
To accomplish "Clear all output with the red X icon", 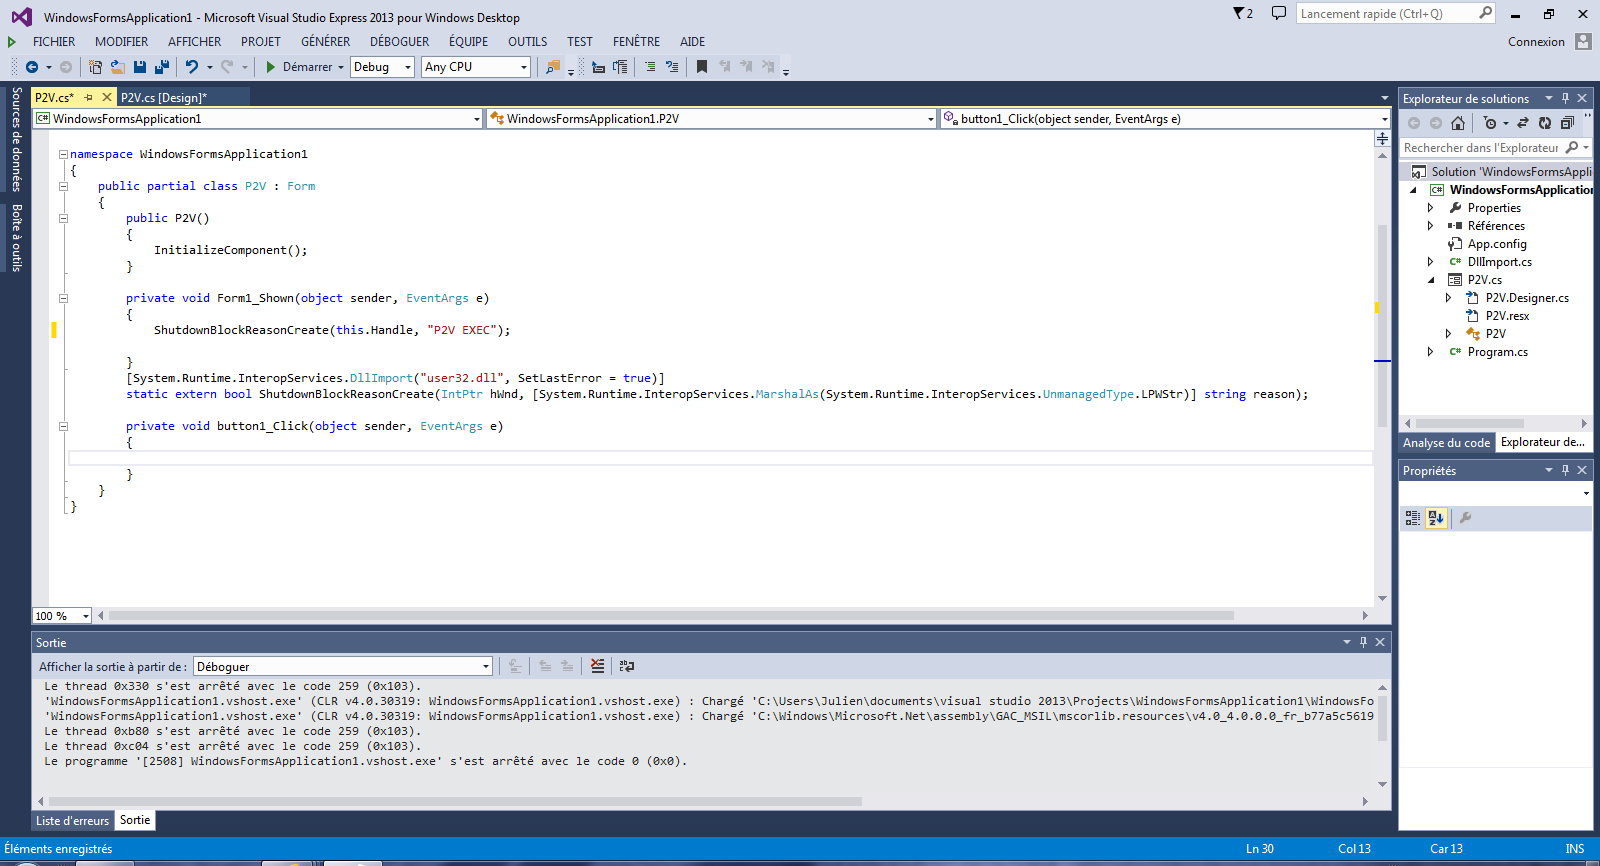I will (597, 666).
